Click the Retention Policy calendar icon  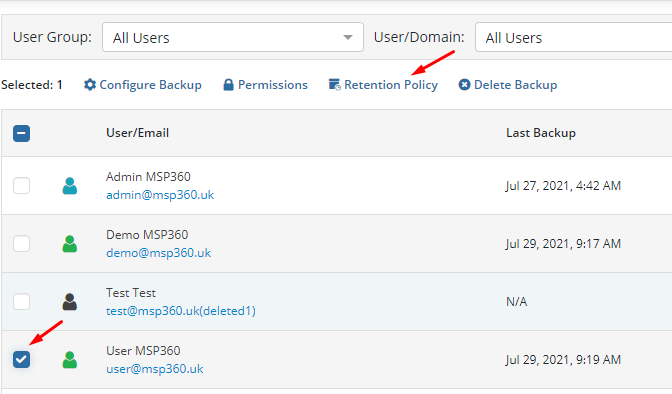click(335, 84)
